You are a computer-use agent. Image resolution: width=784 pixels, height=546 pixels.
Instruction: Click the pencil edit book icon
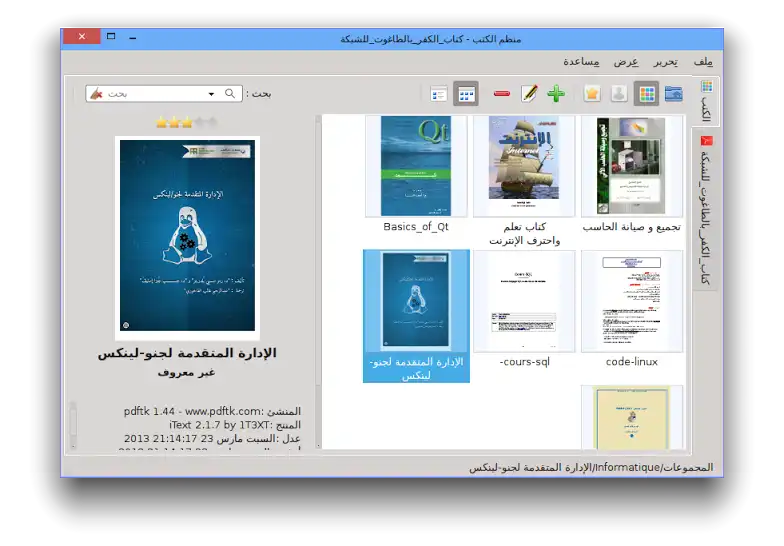tap(529, 94)
